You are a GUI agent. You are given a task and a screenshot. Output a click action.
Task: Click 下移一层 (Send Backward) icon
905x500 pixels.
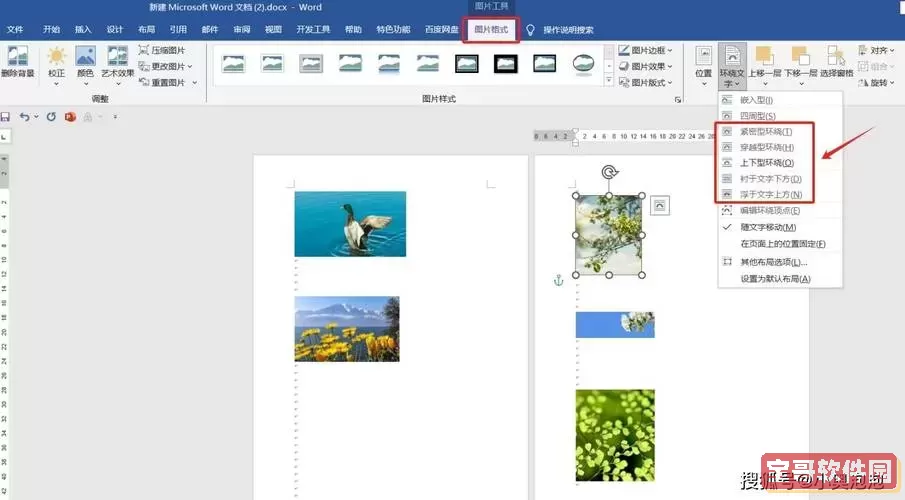click(800, 57)
